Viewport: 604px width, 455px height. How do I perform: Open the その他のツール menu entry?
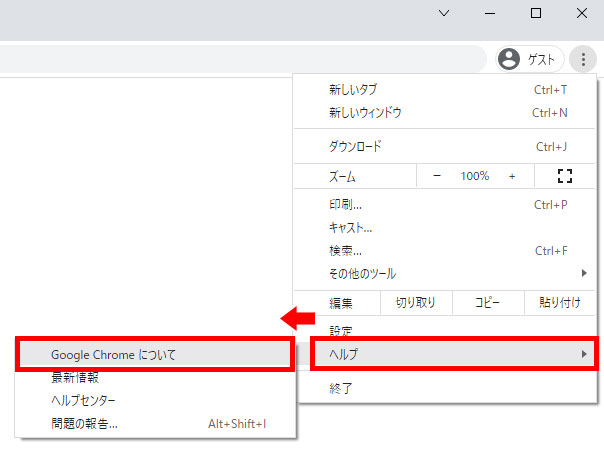pos(444,274)
